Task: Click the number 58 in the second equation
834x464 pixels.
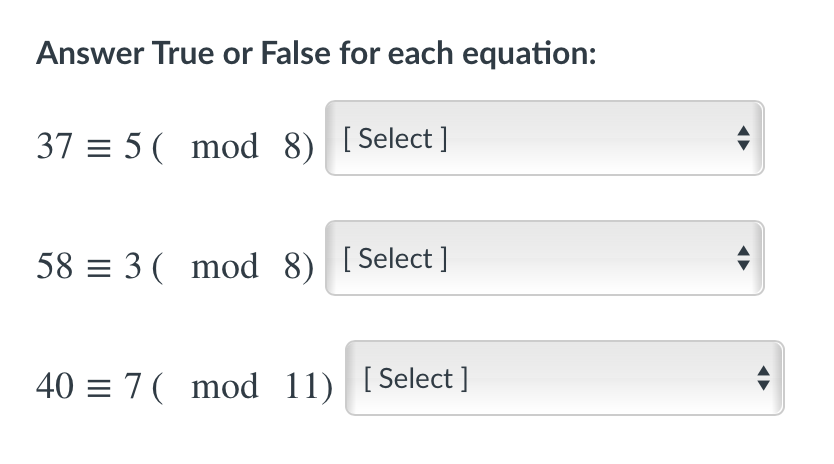Action: tap(54, 267)
